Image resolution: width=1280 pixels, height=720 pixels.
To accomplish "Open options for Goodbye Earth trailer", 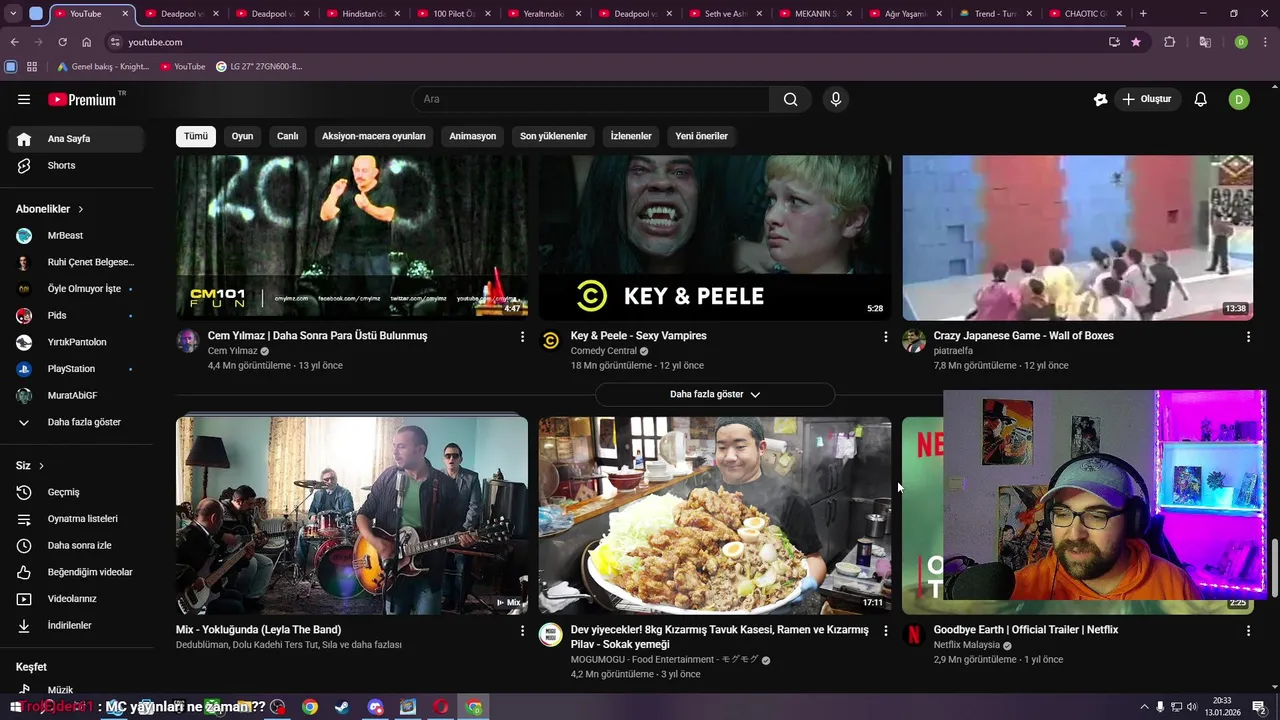I will (1248, 631).
